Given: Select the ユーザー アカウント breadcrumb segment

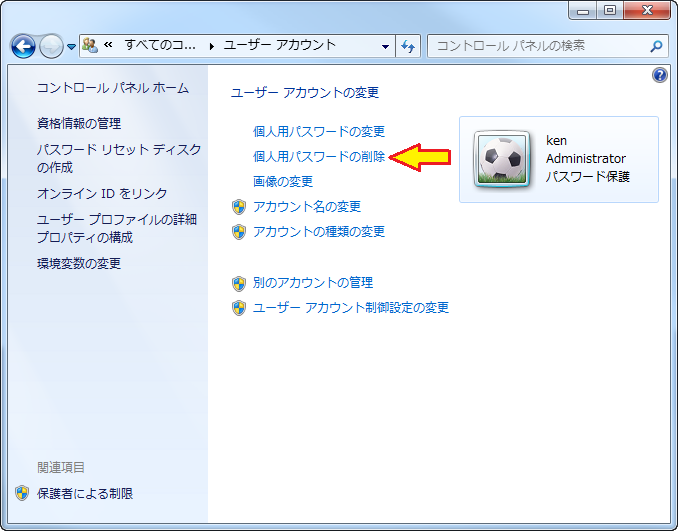Looking at the screenshot, I should coord(279,46).
